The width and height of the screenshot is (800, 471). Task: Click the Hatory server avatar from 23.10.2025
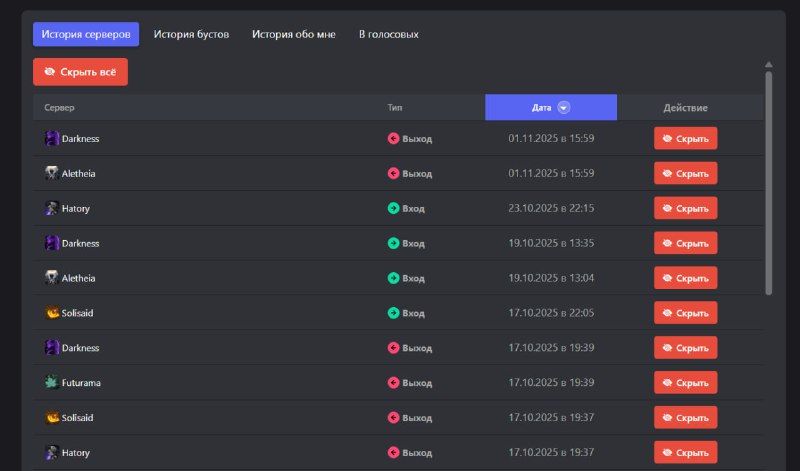click(x=52, y=208)
